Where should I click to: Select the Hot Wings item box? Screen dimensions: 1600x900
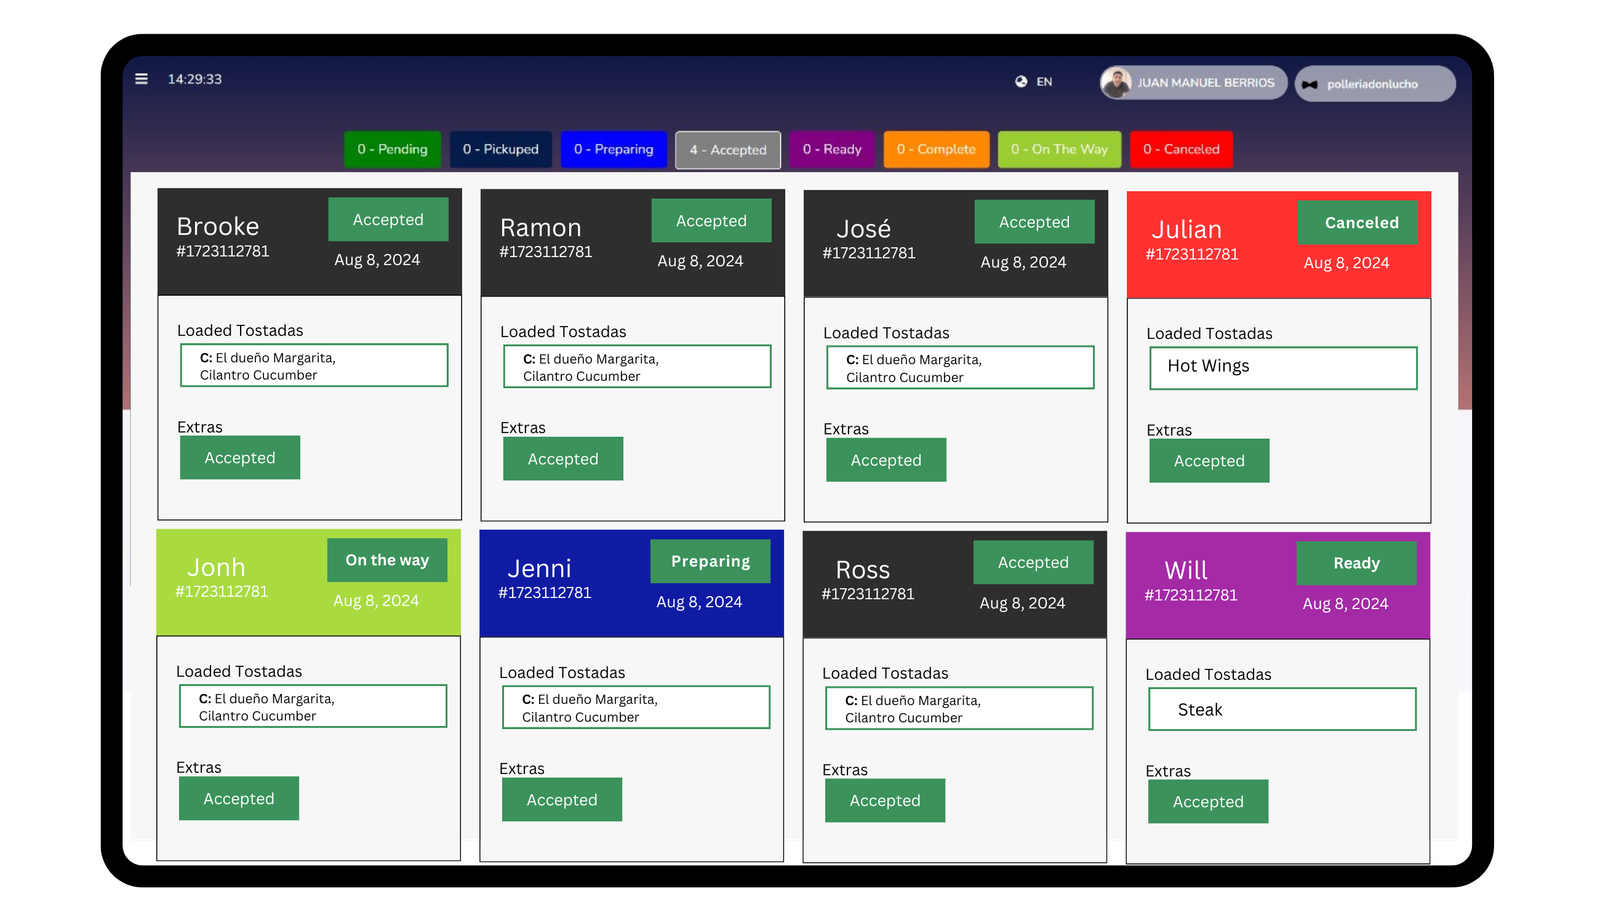click(x=1283, y=368)
